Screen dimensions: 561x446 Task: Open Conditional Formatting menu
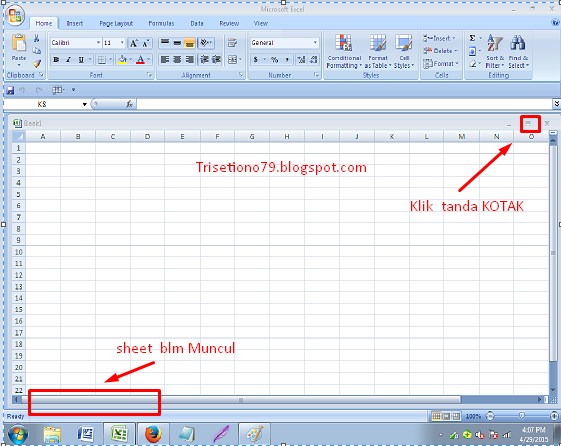[x=344, y=51]
